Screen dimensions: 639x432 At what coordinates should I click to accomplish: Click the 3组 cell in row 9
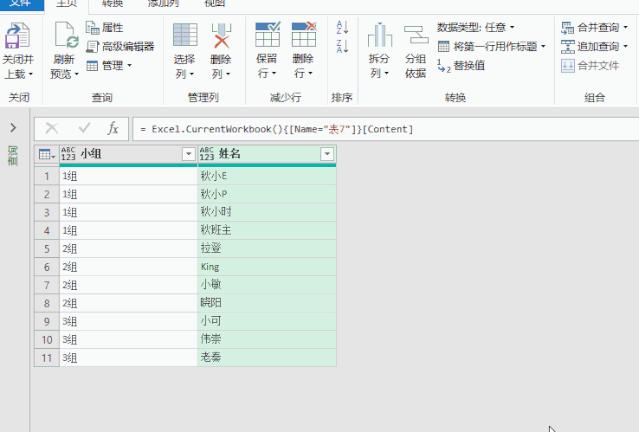pyautogui.click(x=128, y=321)
